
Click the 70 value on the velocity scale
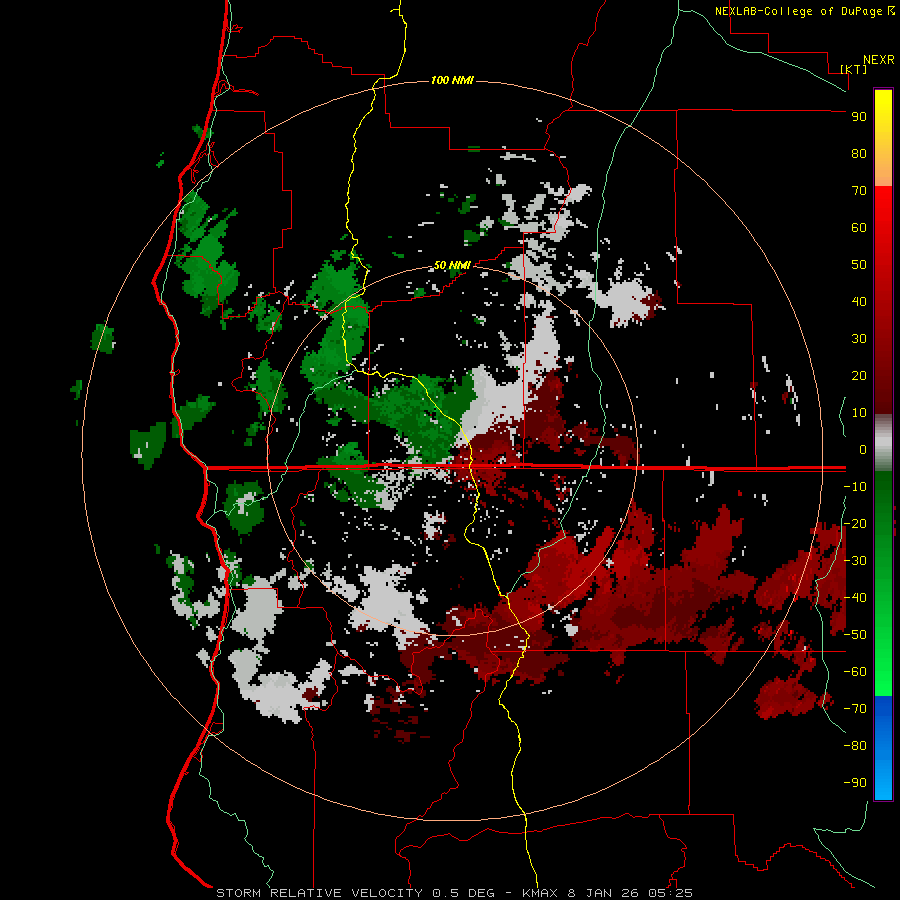pyautogui.click(x=859, y=191)
